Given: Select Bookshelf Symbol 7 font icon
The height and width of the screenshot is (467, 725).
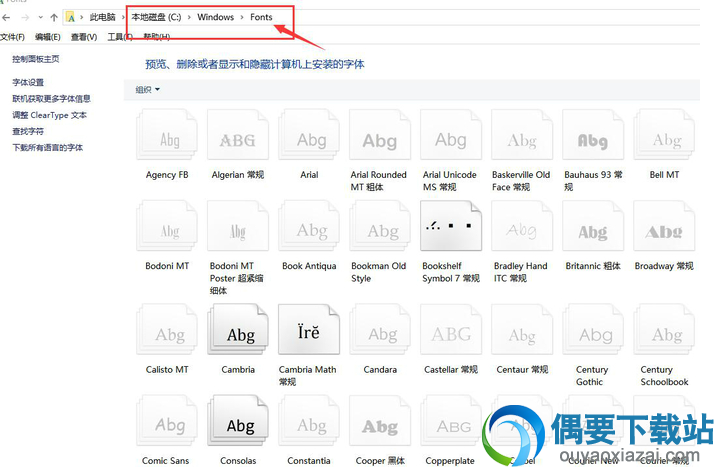Looking at the screenshot, I should pos(451,226).
